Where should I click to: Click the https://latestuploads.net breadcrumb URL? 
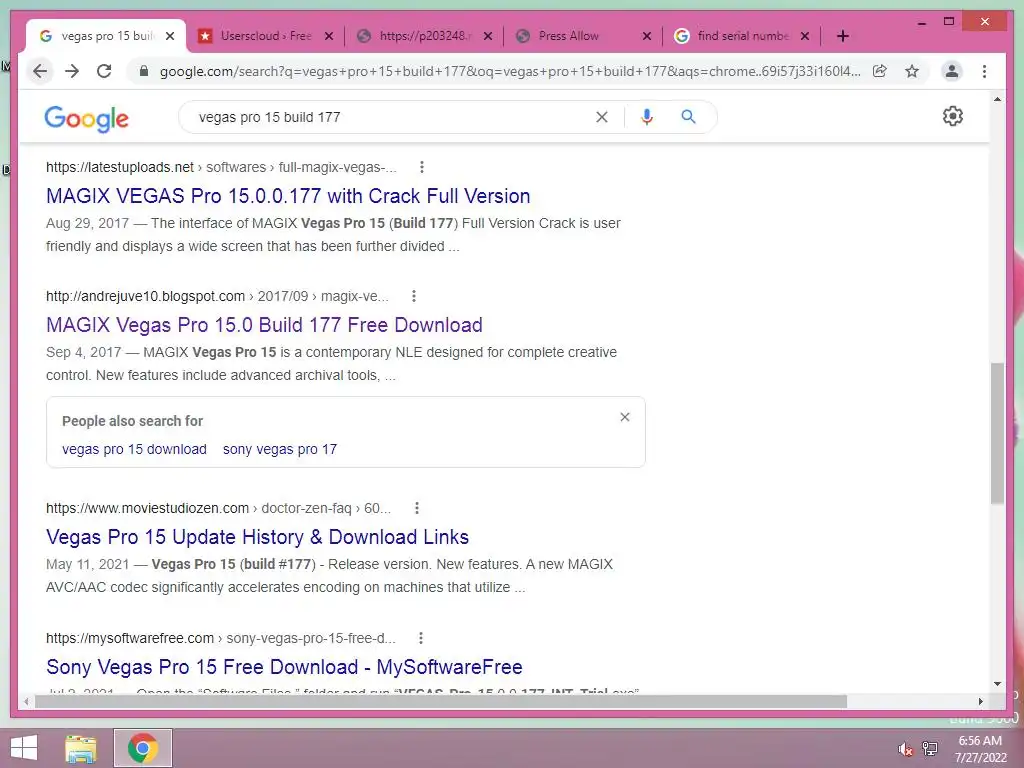tap(120, 167)
